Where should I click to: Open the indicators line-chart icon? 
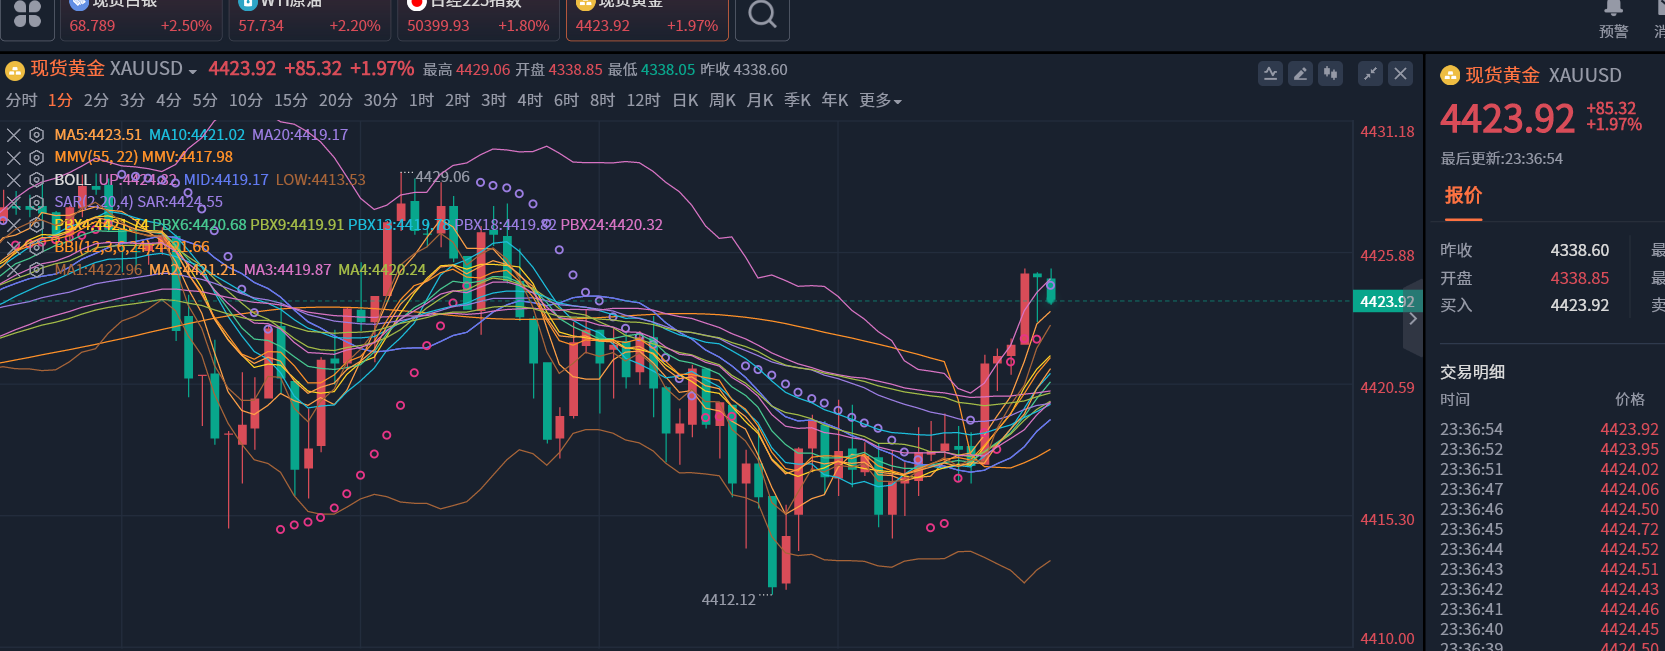pos(1270,73)
